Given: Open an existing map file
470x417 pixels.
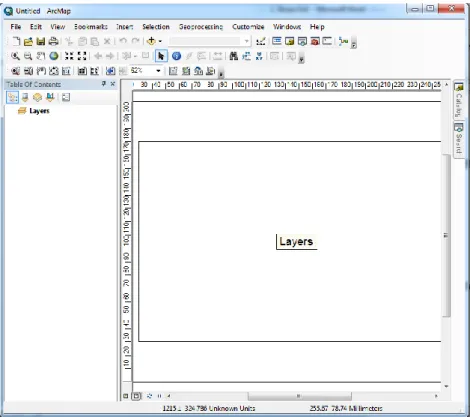Looking at the screenshot, I should pyautogui.click(x=28, y=41).
